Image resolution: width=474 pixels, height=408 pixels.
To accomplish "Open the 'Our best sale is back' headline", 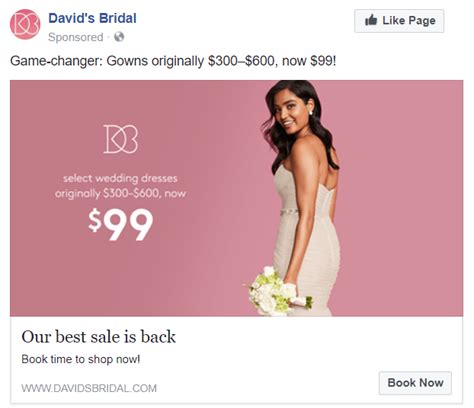I will (99, 337).
